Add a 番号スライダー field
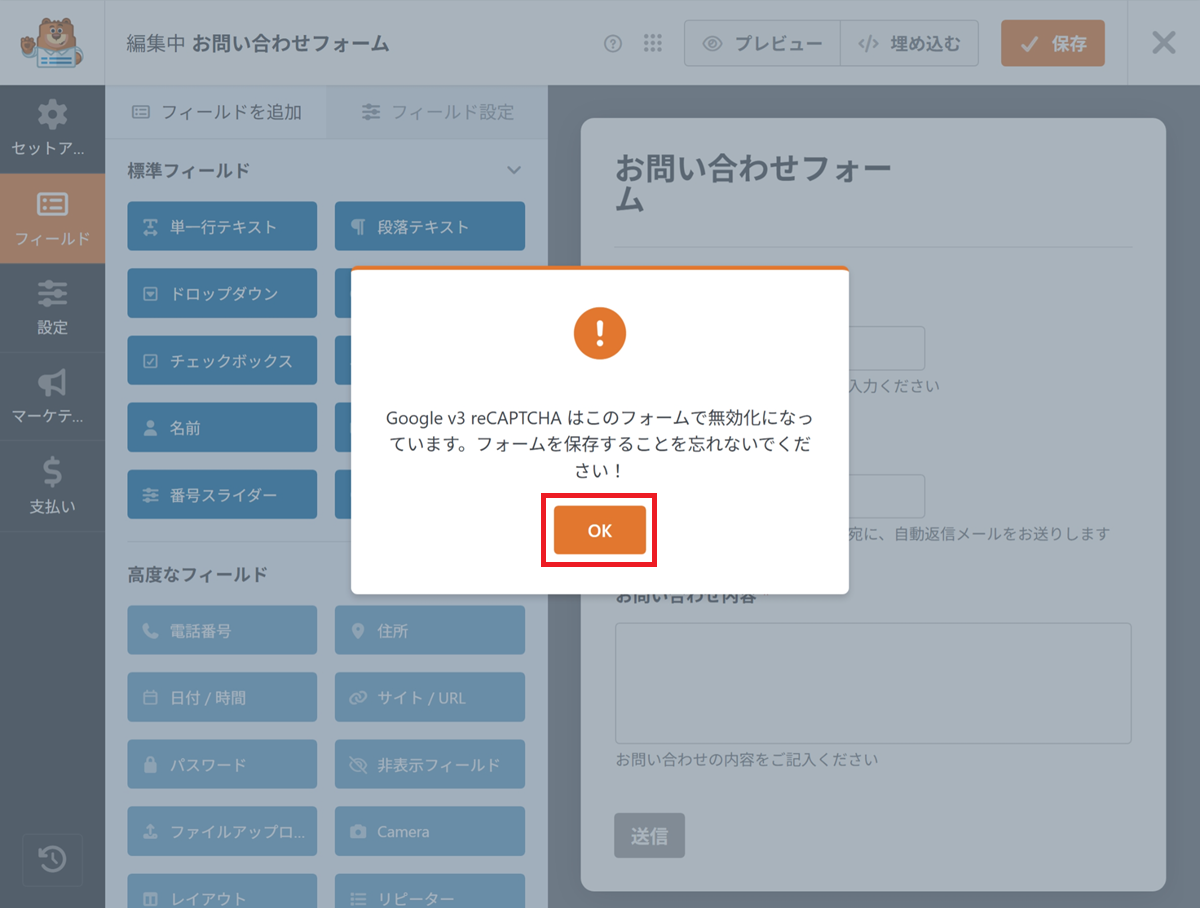 [222, 495]
